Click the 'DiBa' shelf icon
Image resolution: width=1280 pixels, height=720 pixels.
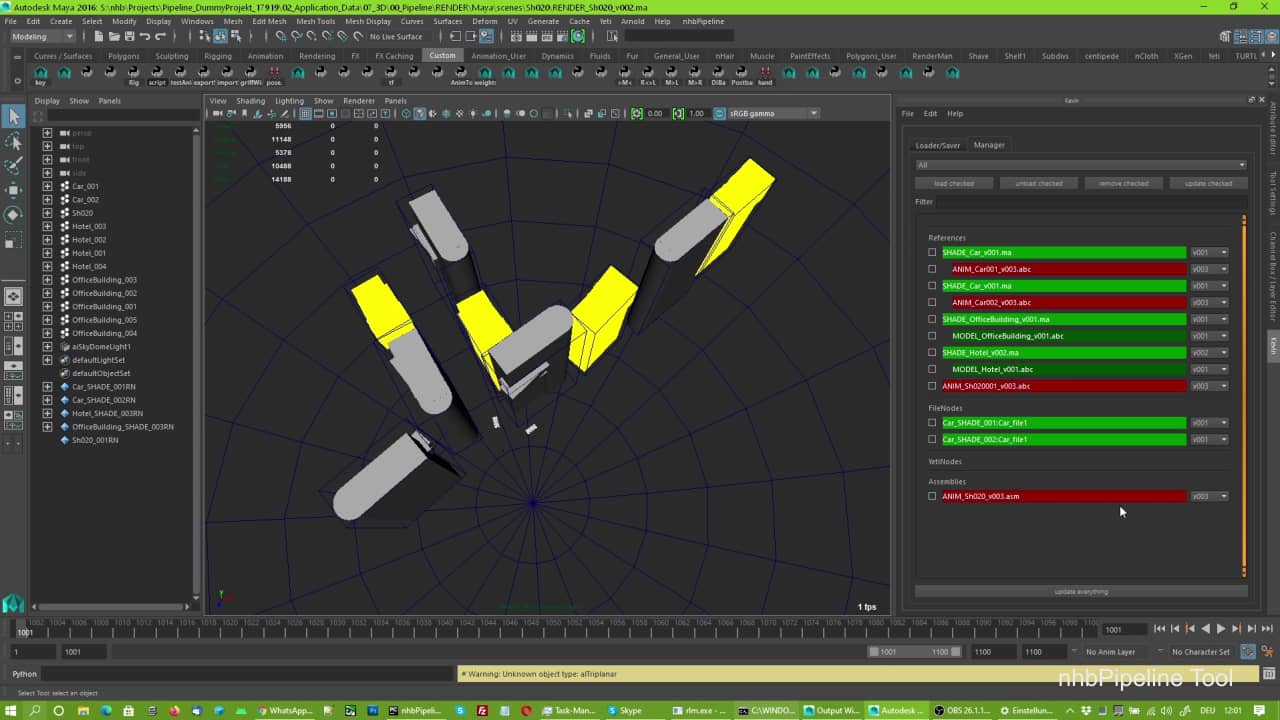718,75
